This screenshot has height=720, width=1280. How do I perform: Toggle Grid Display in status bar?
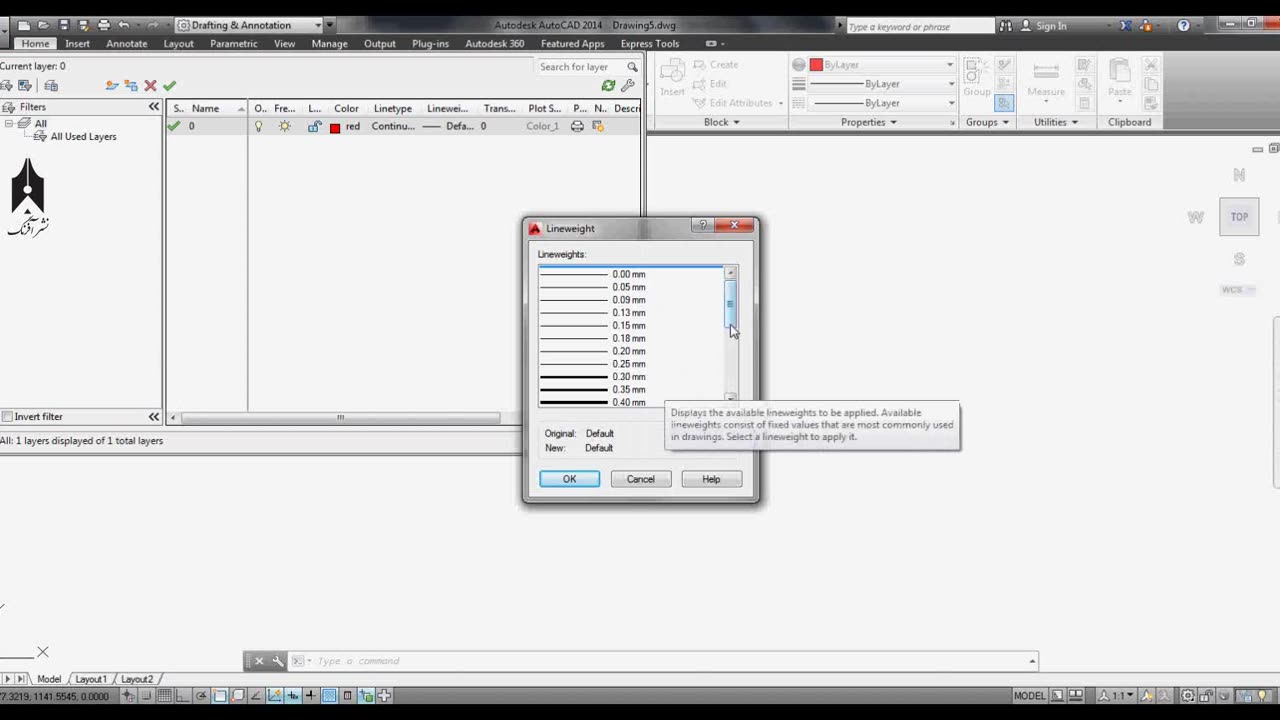tap(164, 696)
